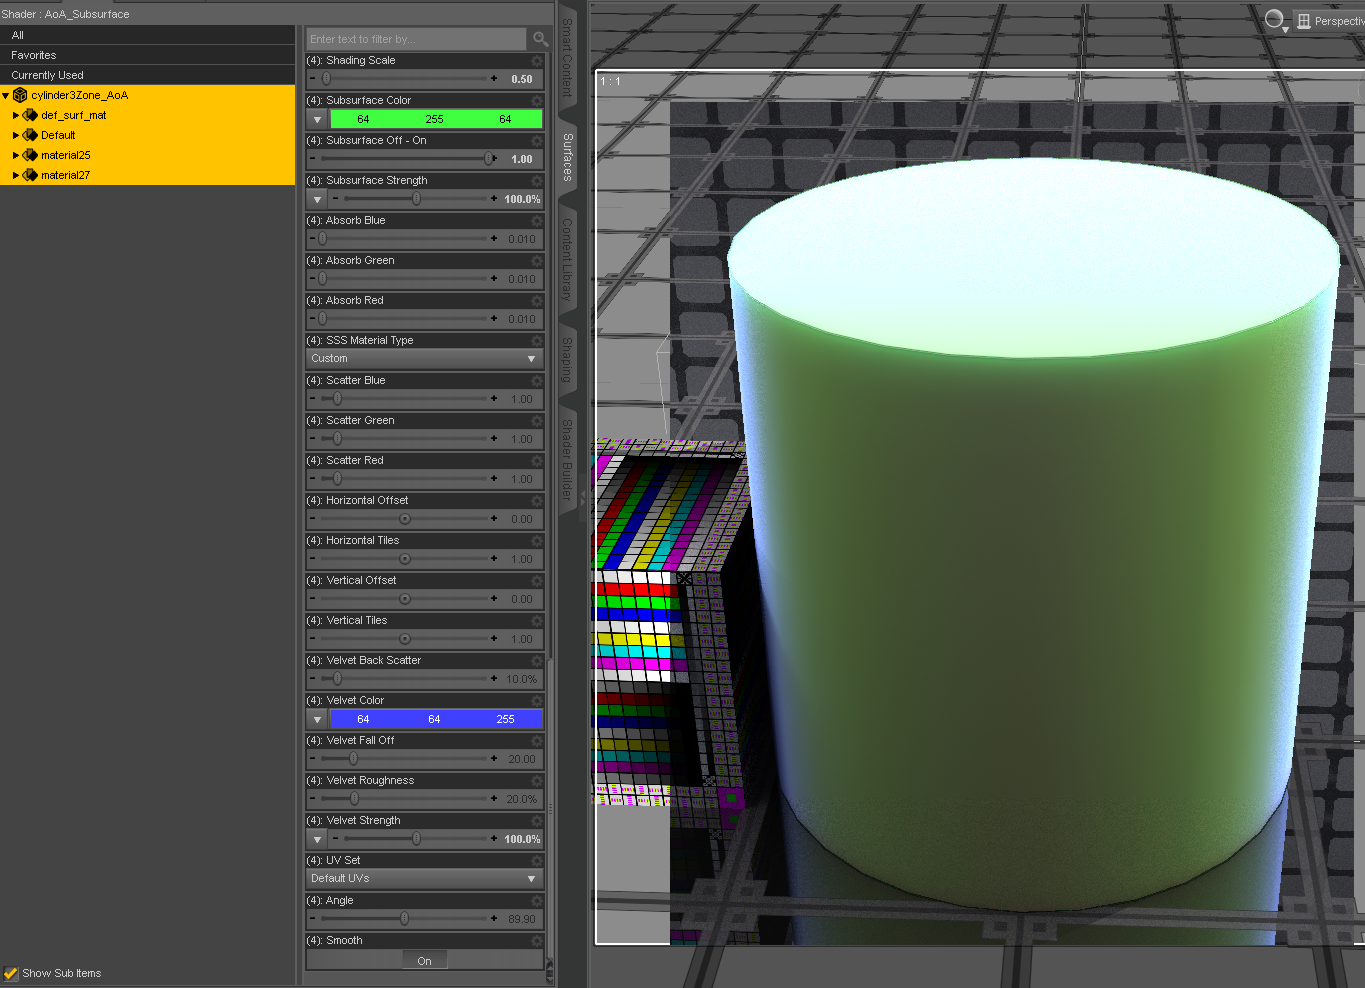Open the Perspective camera view selector
This screenshot has width=1365, height=988.
click(x=1330, y=21)
